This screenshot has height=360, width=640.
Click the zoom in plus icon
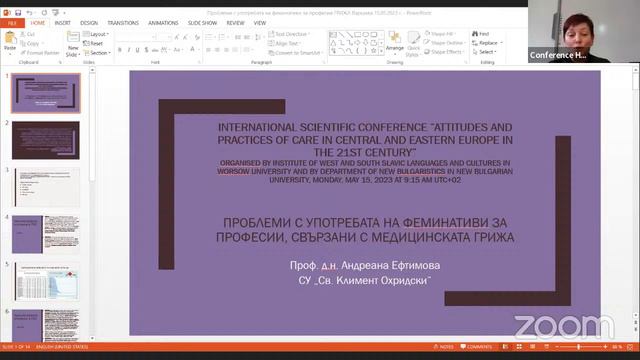(x=605, y=347)
